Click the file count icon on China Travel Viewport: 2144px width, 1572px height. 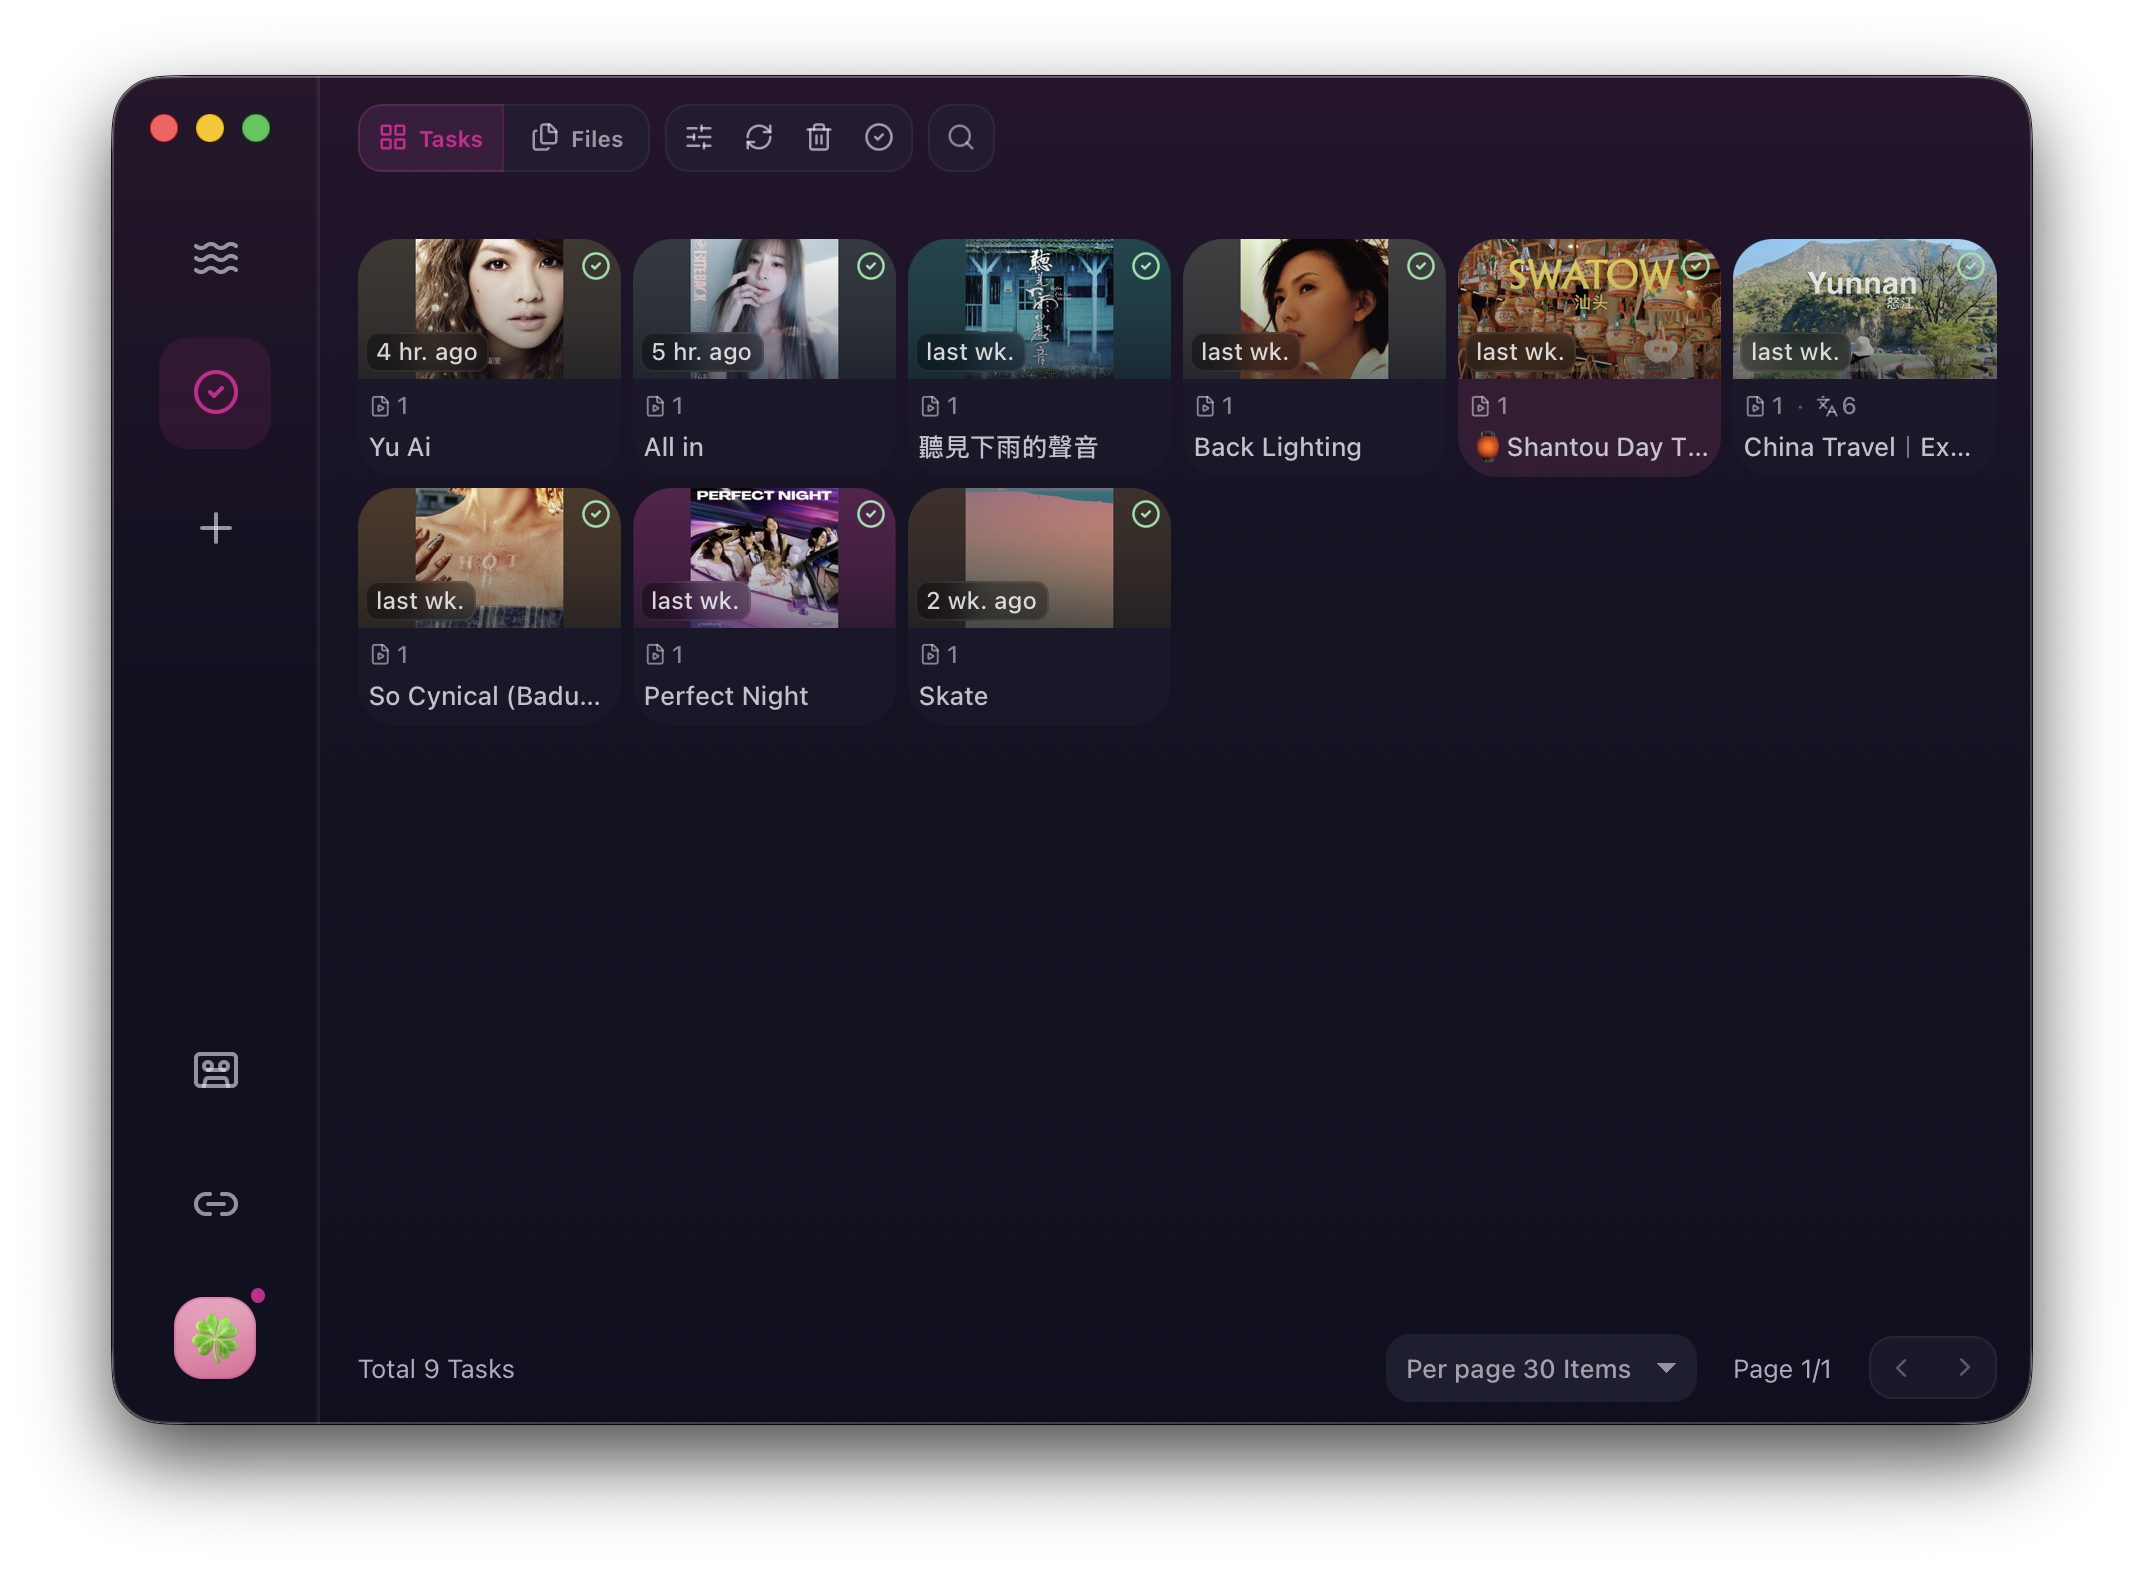tap(1756, 406)
